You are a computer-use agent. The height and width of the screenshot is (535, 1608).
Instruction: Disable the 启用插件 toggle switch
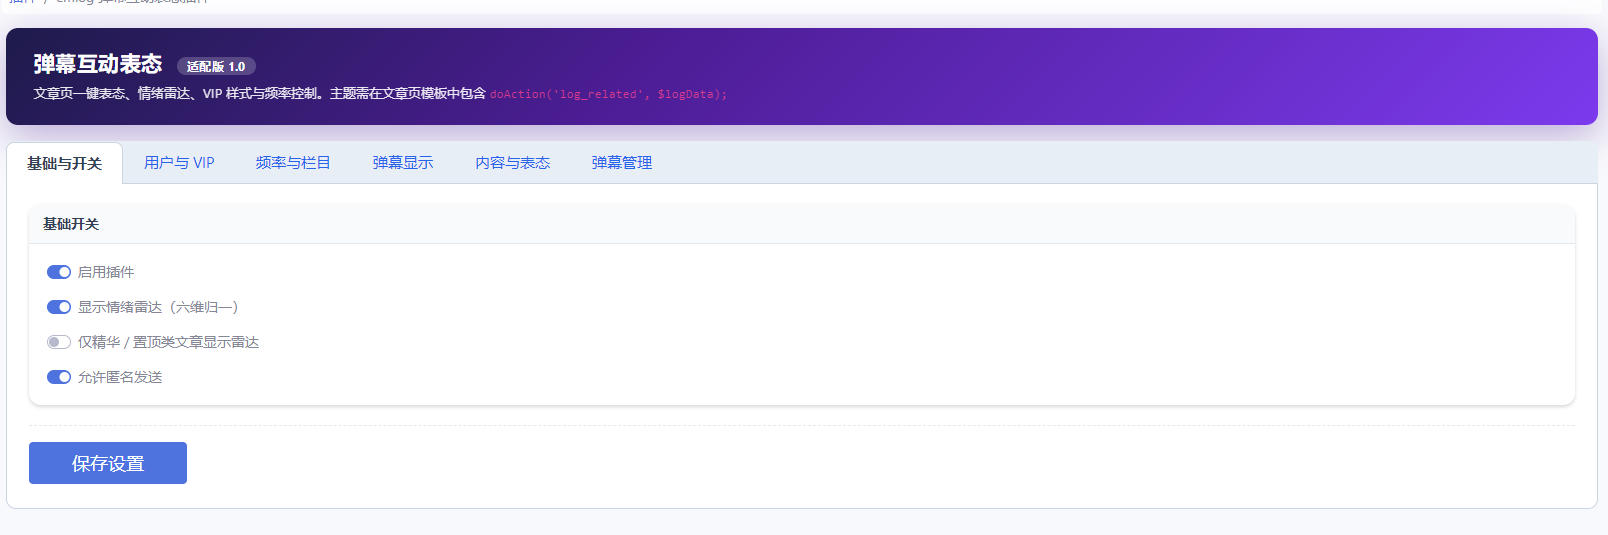click(59, 272)
